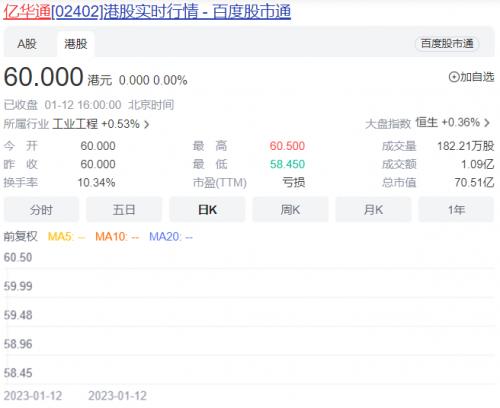Screen dimensions: 500x408
Task: Click the plus icon beside 加自选
Action: coord(454,77)
